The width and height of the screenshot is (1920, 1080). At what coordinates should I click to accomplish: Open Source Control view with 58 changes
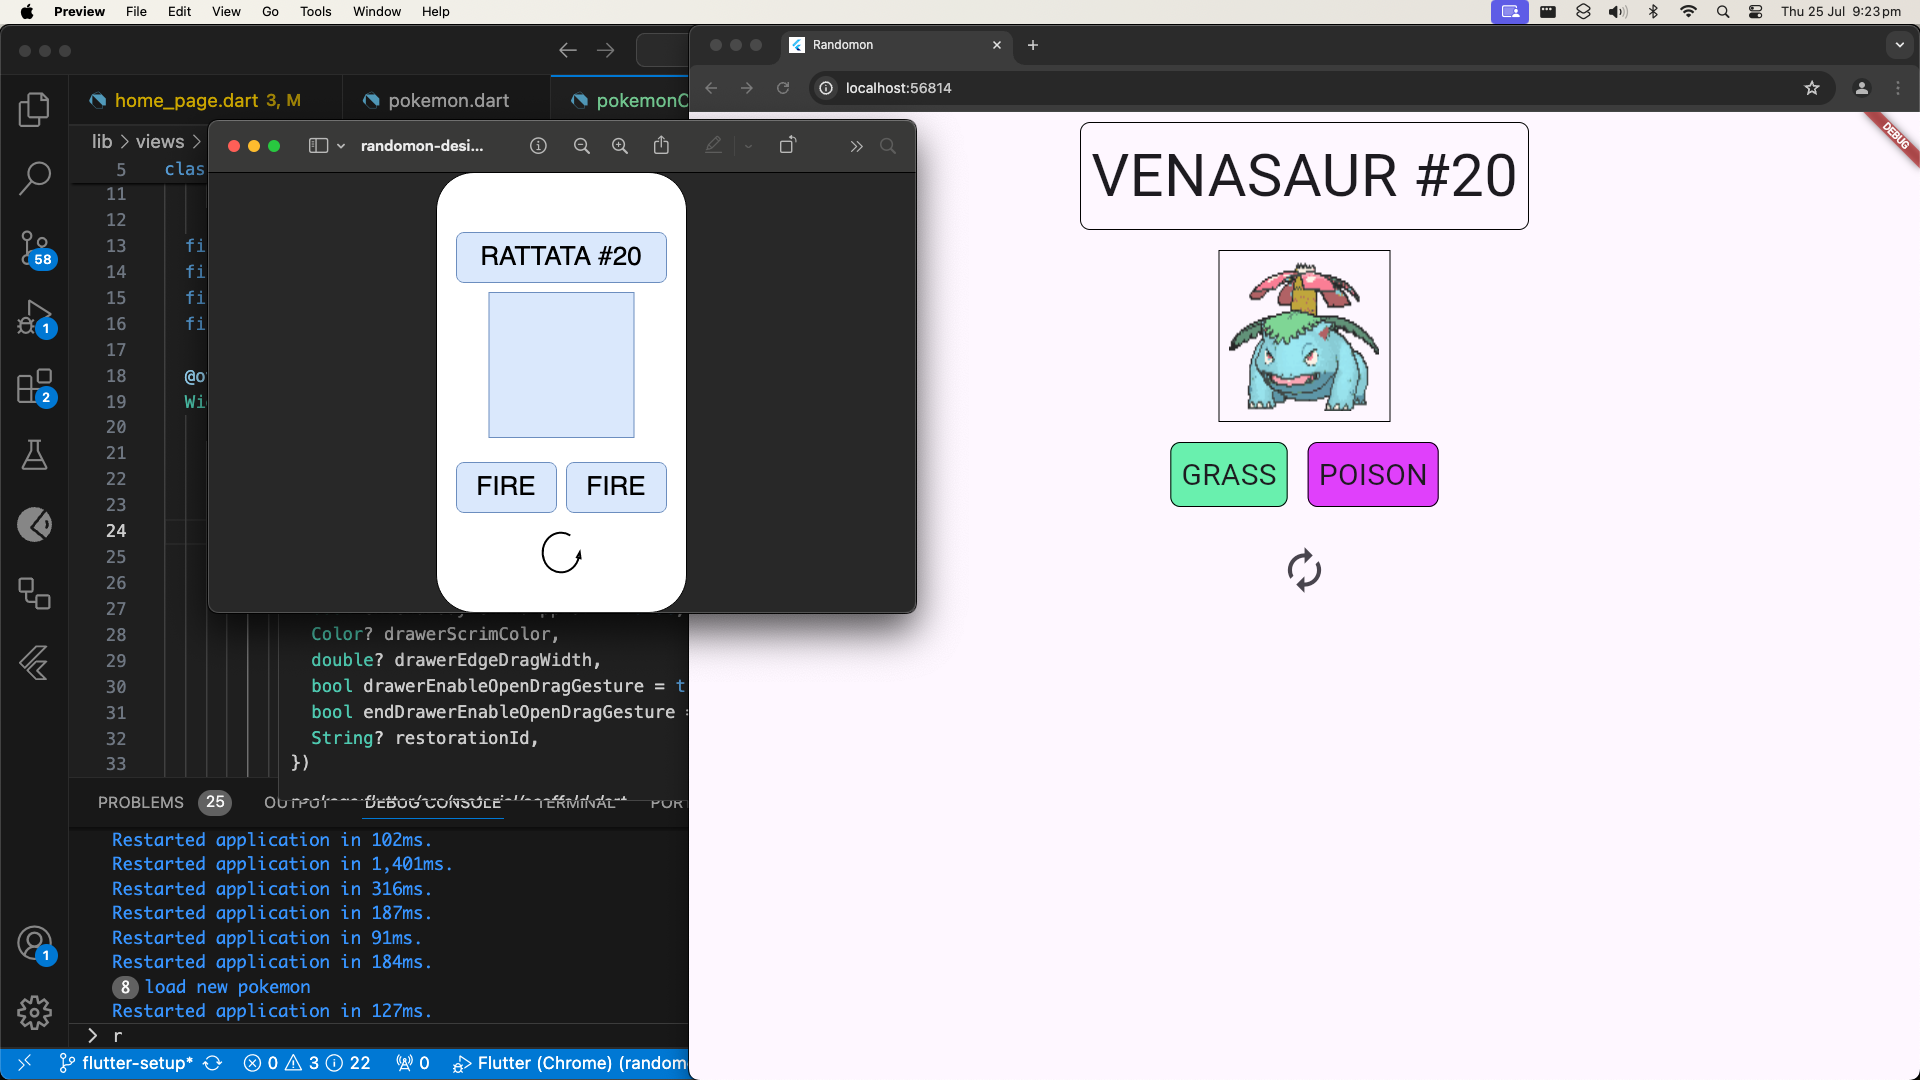(35, 249)
